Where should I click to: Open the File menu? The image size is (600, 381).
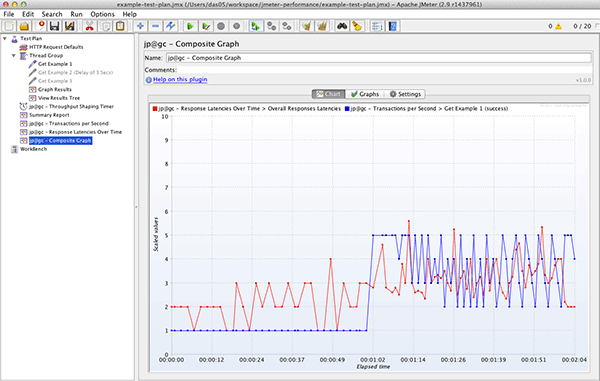[x=8, y=14]
